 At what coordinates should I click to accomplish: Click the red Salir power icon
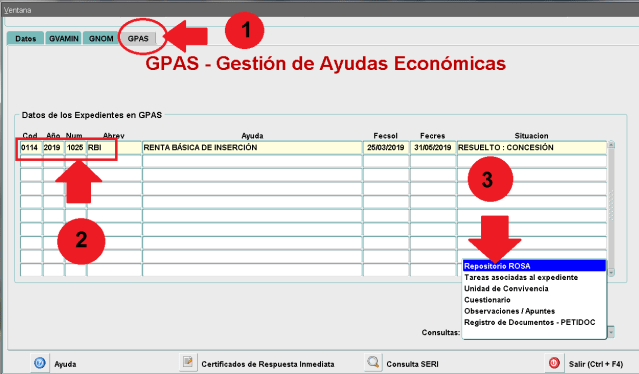pyautogui.click(x=554, y=363)
